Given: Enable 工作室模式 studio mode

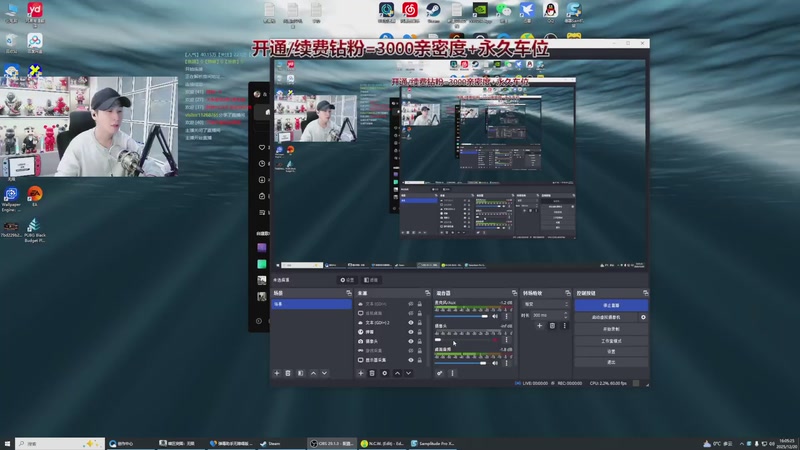Looking at the screenshot, I should click(x=611, y=340).
